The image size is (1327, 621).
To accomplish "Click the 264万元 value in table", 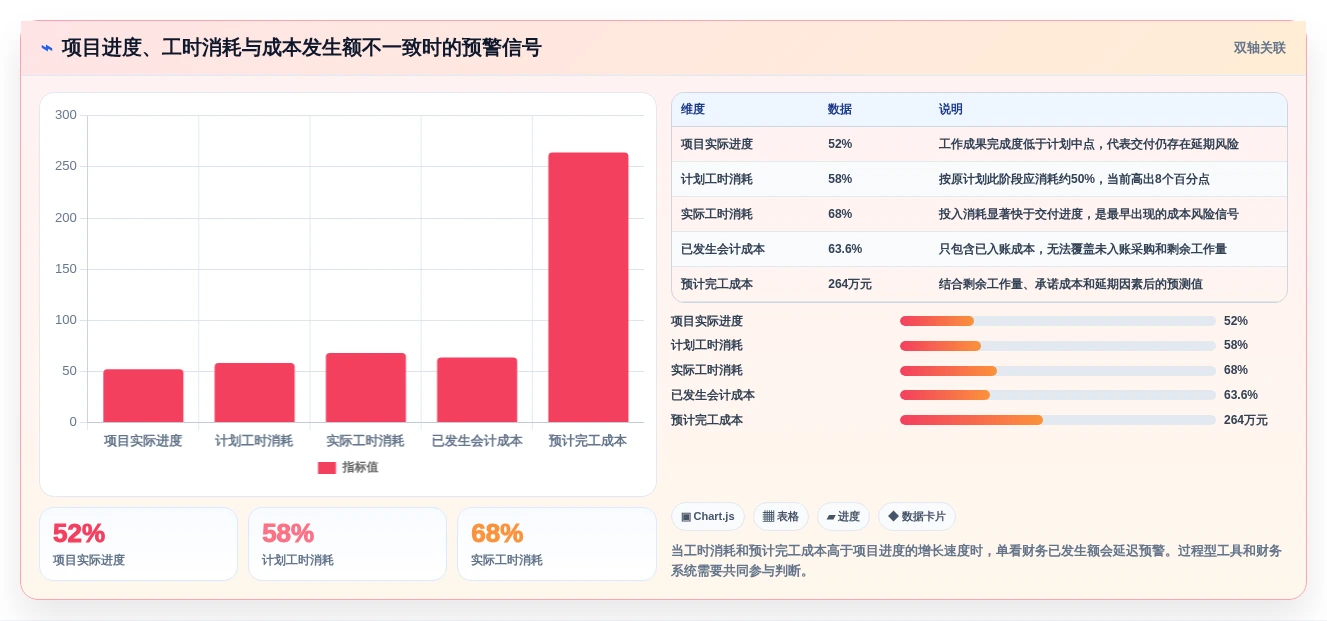I will (x=850, y=284).
